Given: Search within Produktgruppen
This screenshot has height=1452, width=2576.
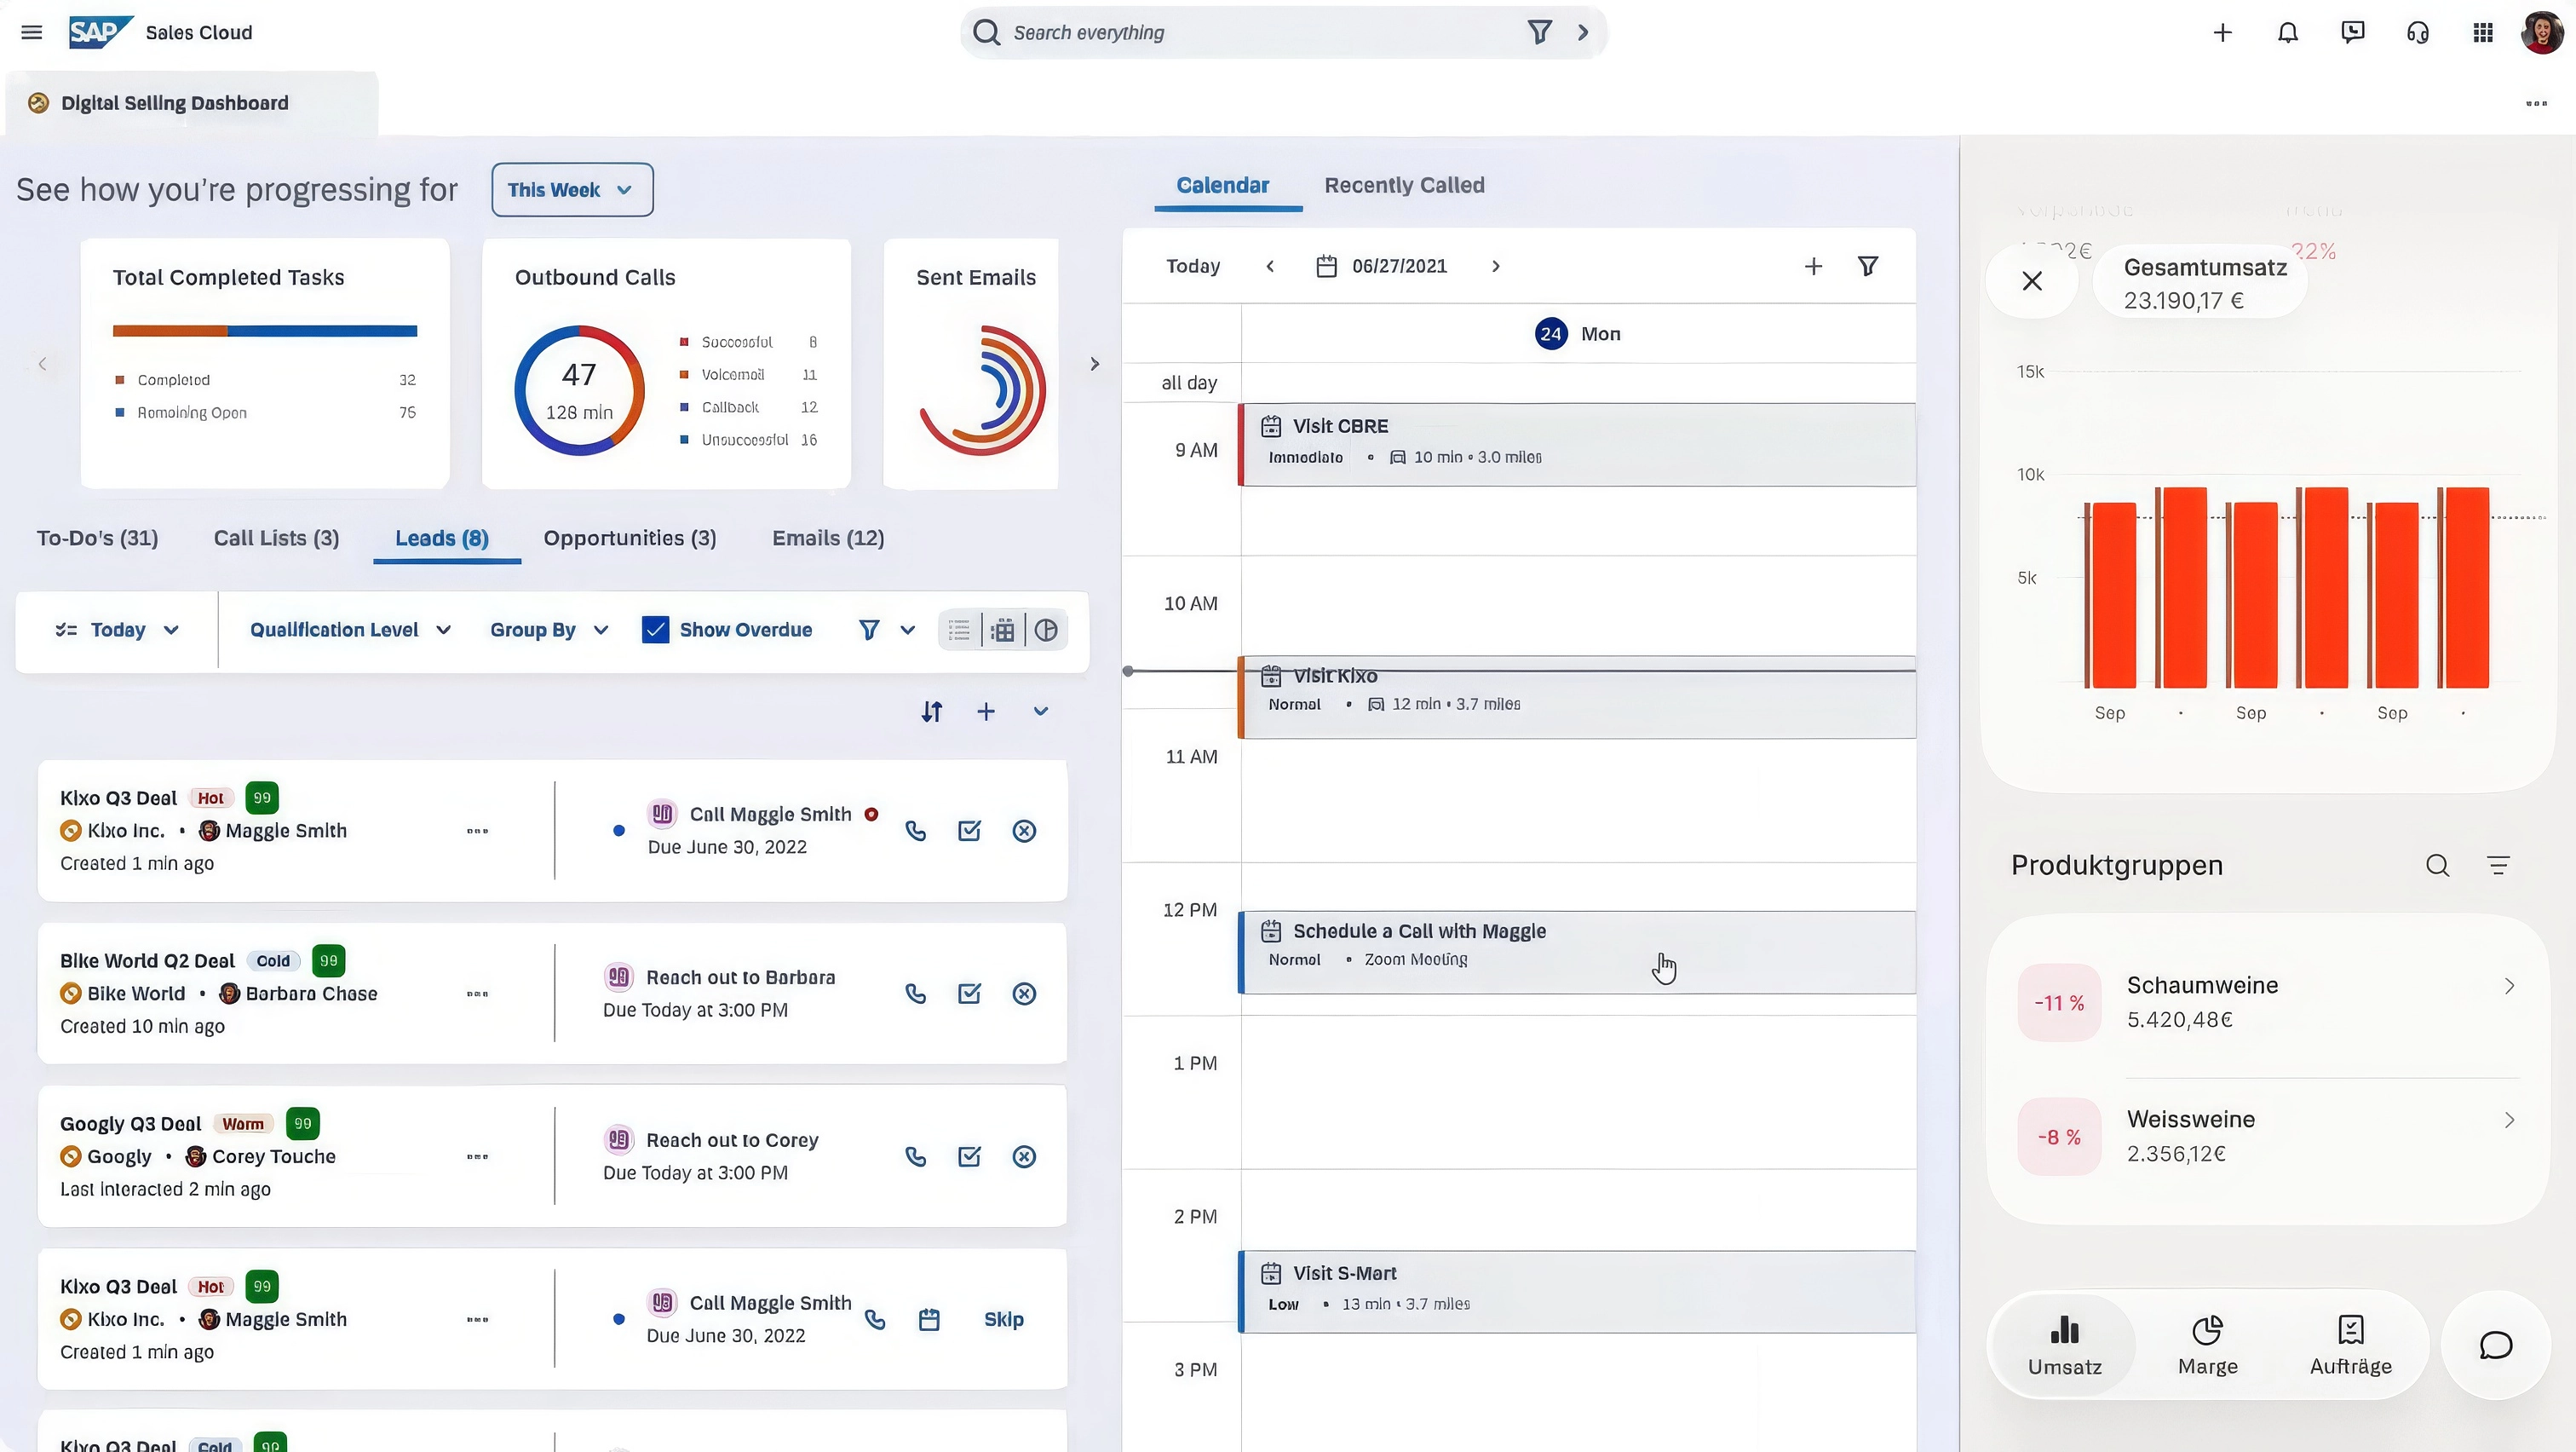Looking at the screenshot, I should (x=2438, y=865).
